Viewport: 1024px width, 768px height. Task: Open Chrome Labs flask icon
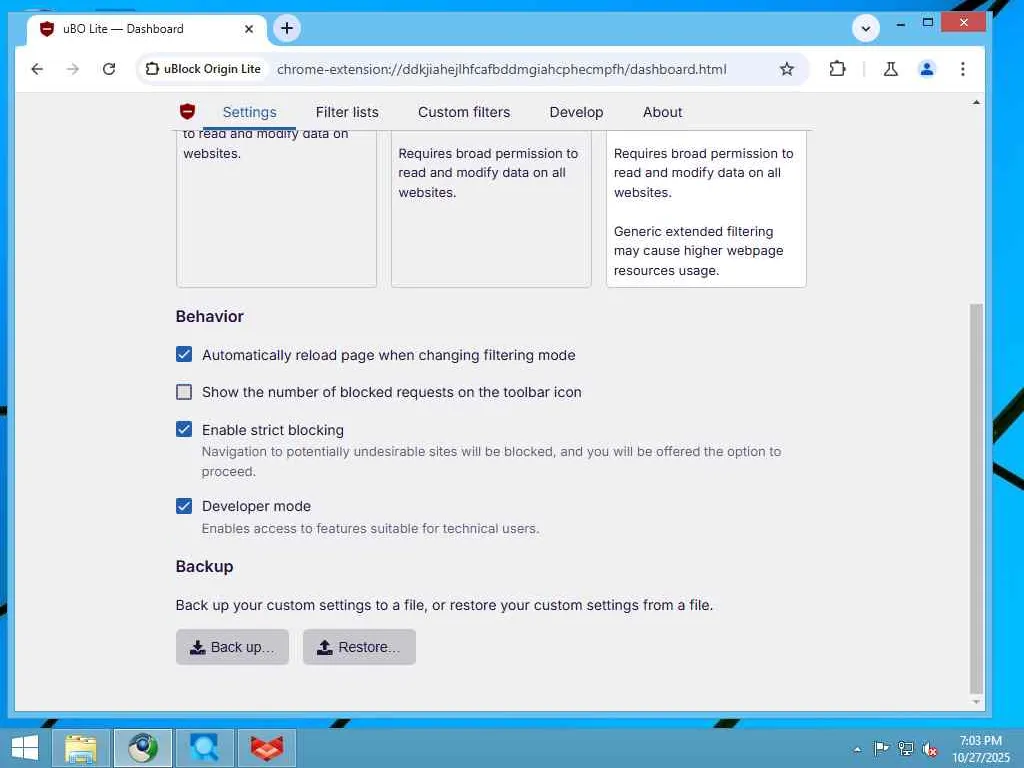point(890,69)
